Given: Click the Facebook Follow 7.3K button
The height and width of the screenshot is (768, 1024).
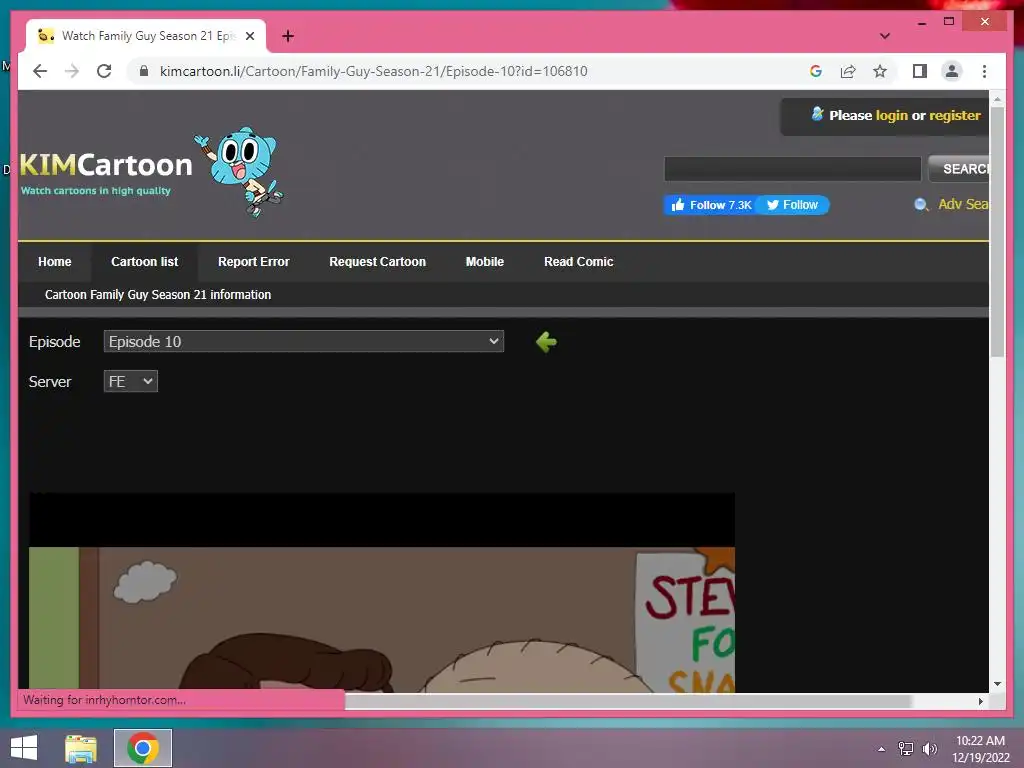Looking at the screenshot, I should click(711, 205).
